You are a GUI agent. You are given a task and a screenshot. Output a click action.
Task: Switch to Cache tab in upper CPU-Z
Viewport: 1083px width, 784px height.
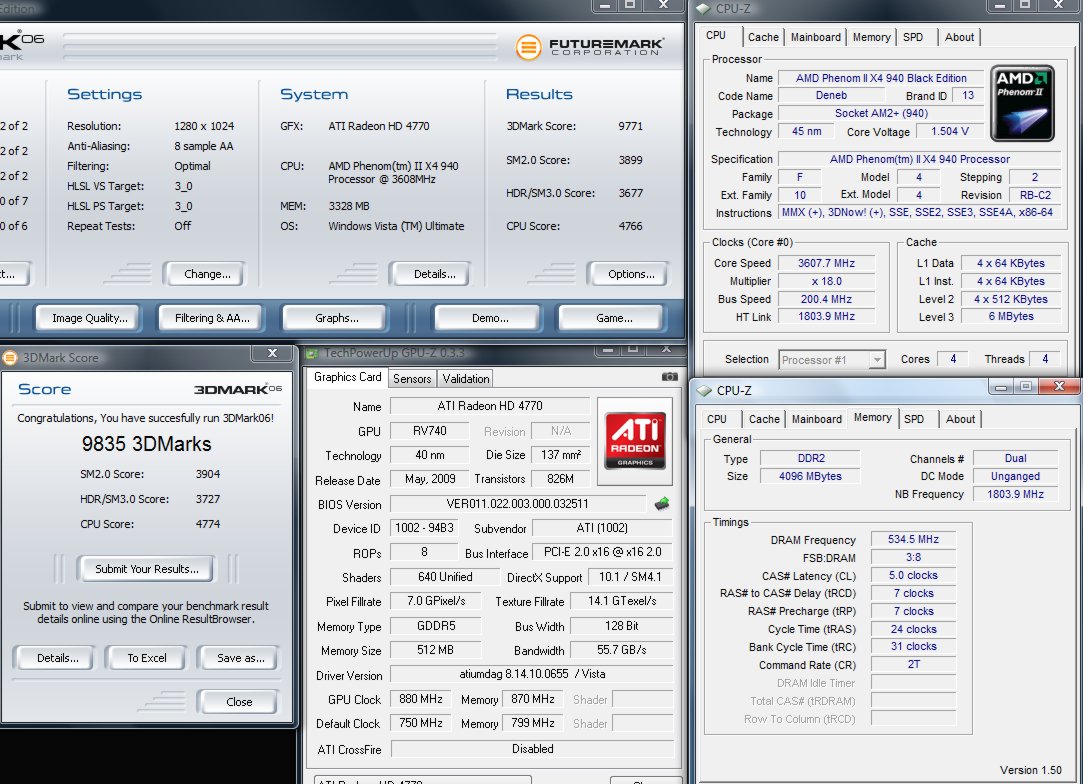click(763, 37)
